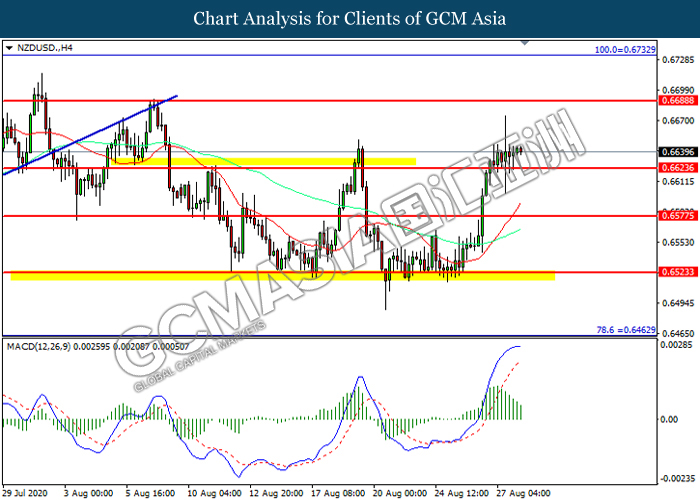This screenshot has height=500, width=700.
Task: Select the 29 Jul 2020 time axis label
Action: point(25,493)
